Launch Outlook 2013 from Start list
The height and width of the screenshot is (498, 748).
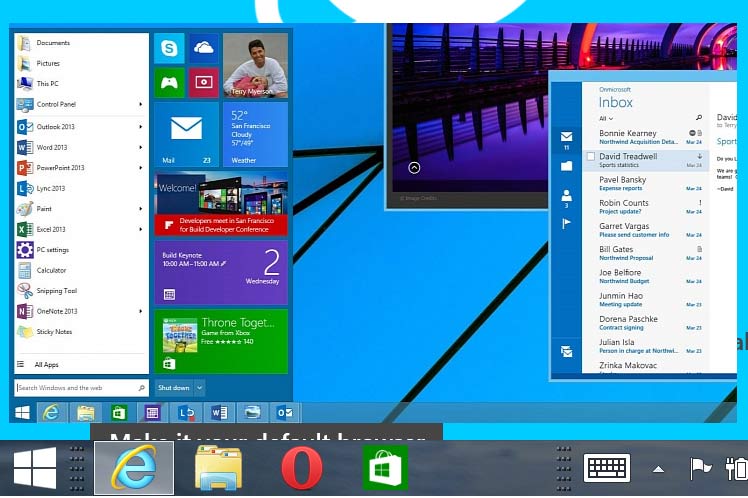pos(55,127)
